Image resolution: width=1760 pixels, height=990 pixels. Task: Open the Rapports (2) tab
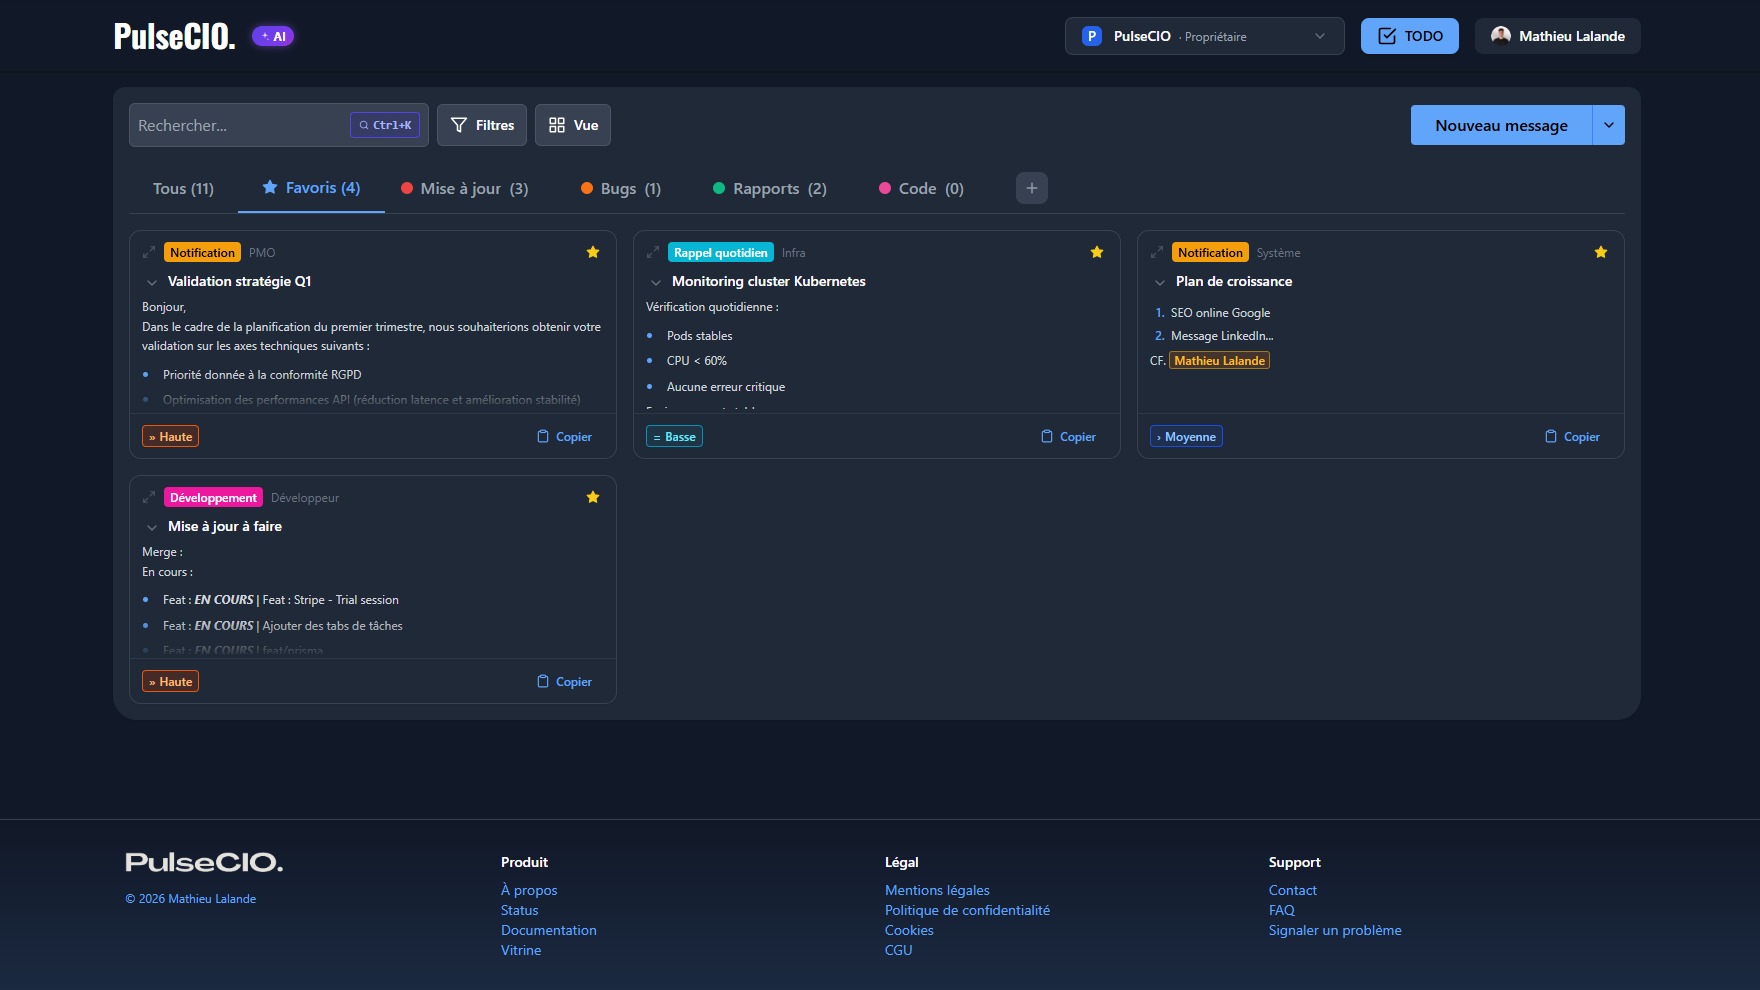click(770, 188)
